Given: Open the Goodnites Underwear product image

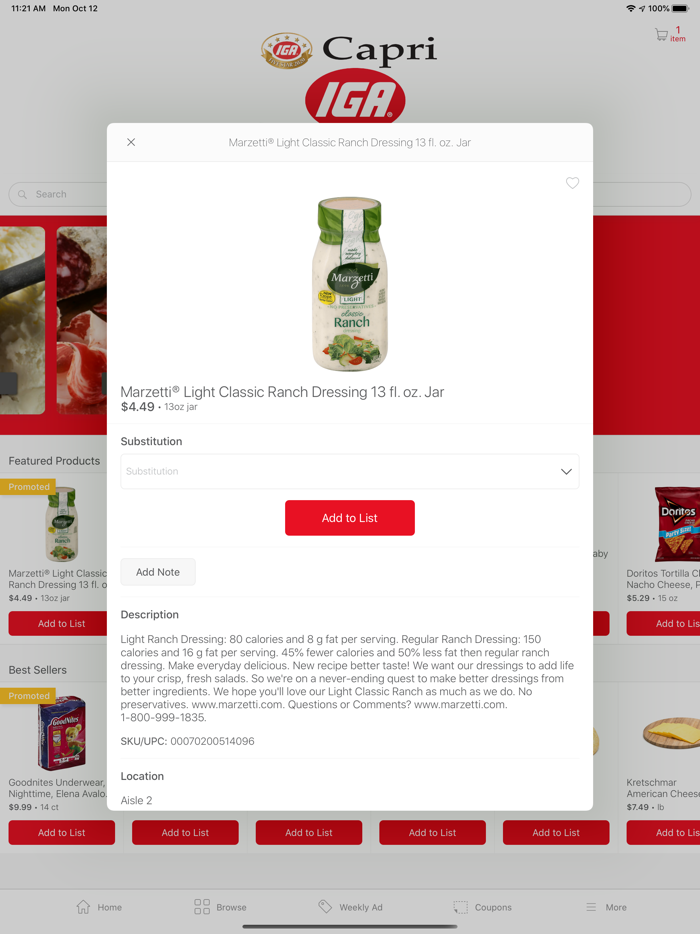Looking at the screenshot, I should coord(61,733).
